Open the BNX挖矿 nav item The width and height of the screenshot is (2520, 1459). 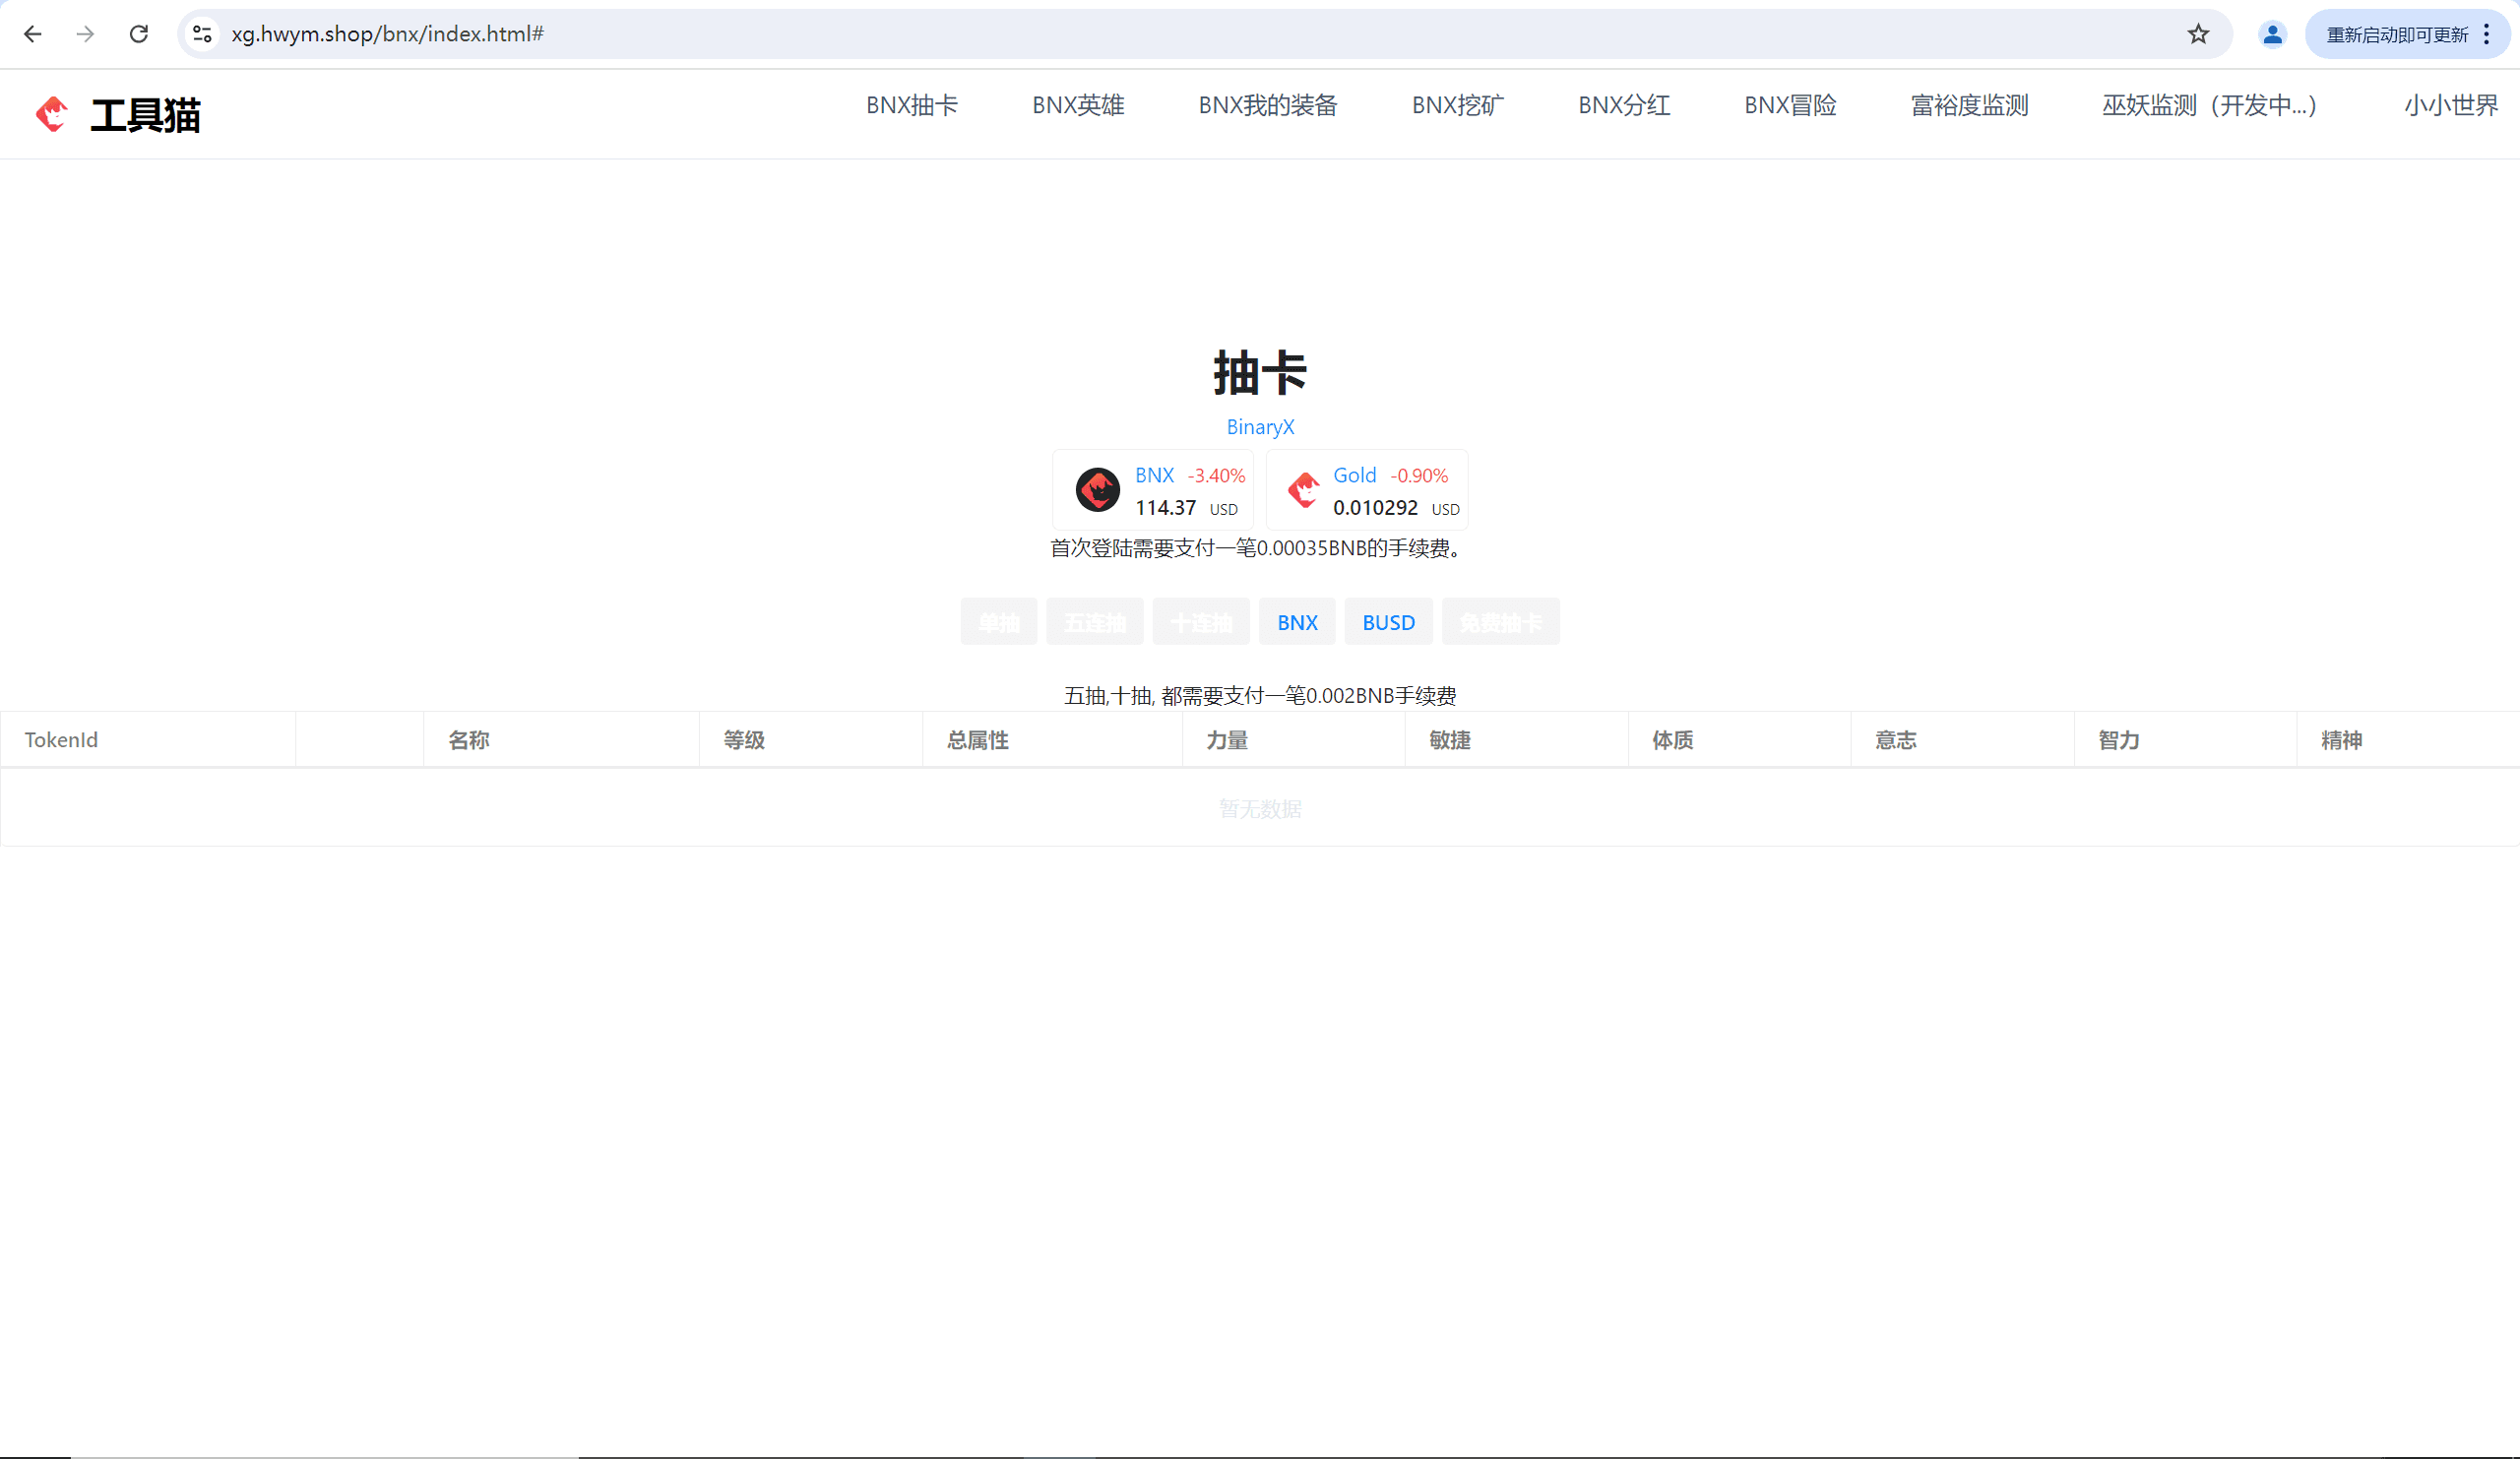point(1457,105)
